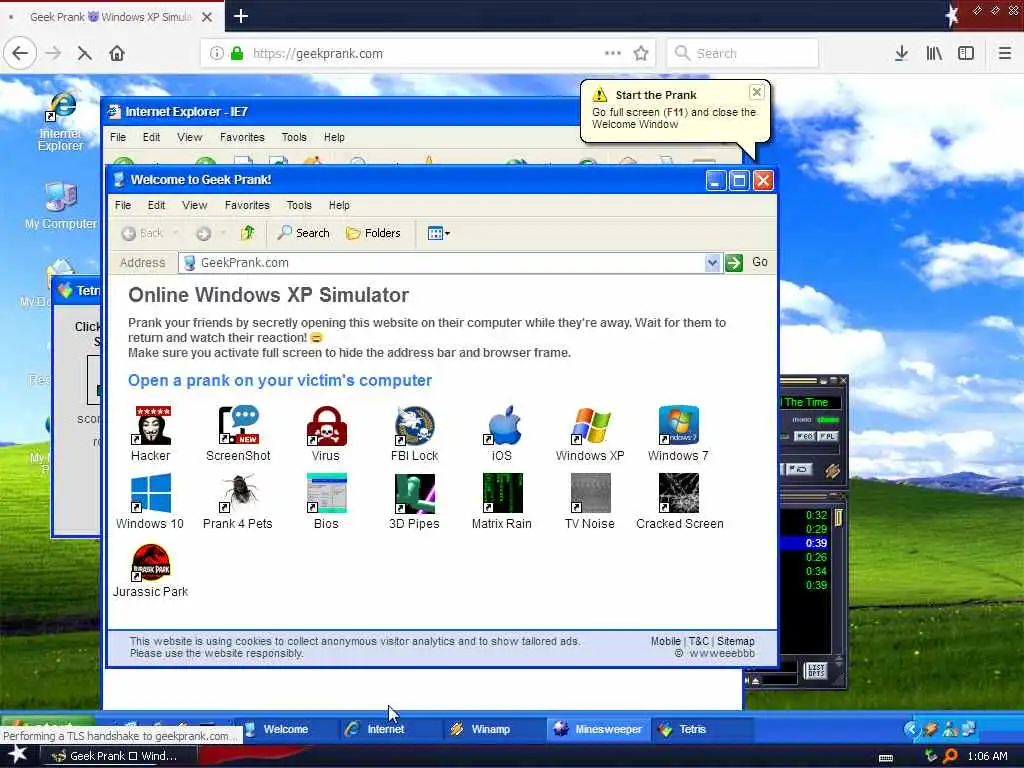The width and height of the screenshot is (1024, 768).
Task: Open the Tools menu in Welcome window
Action: point(299,205)
